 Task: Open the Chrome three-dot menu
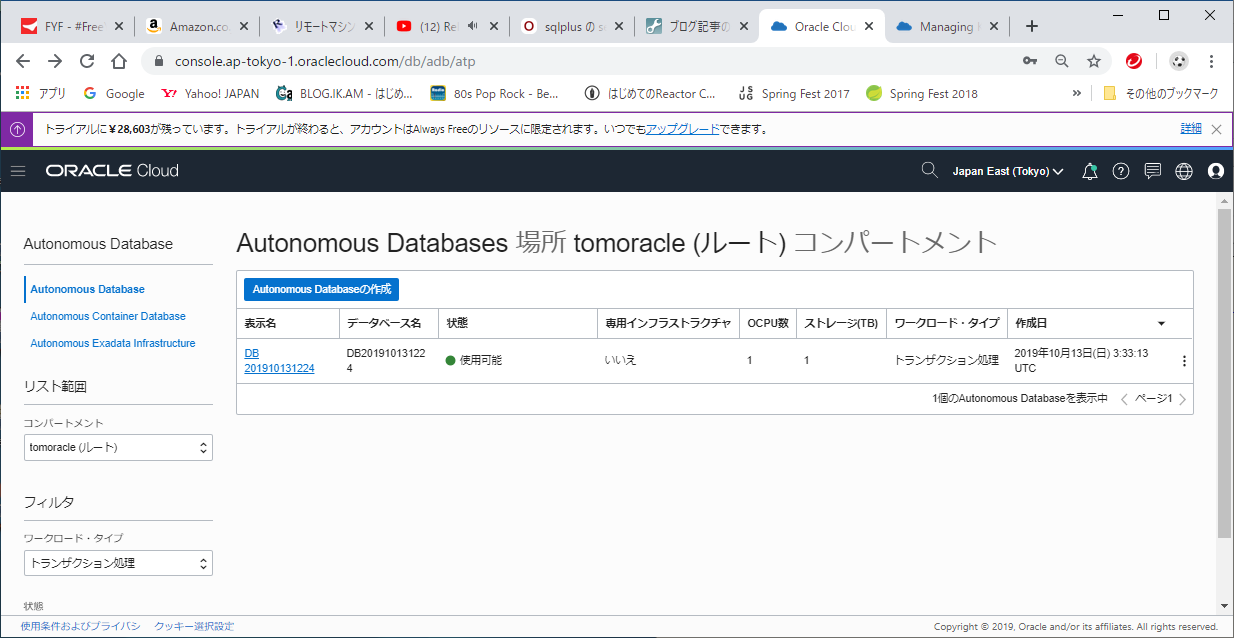click(x=1213, y=61)
